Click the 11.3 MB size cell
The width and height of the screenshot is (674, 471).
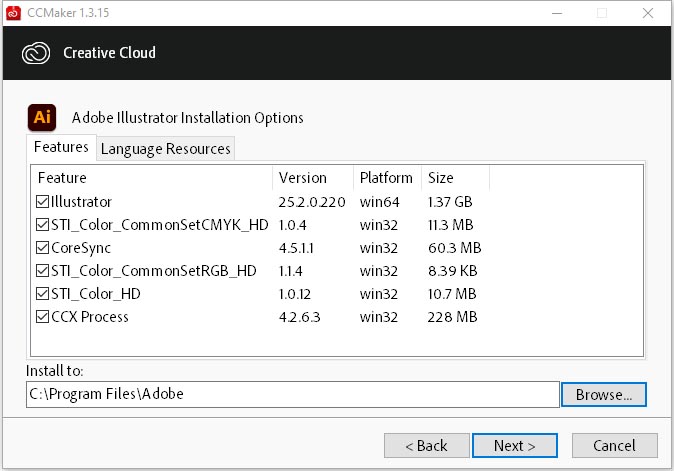[x=450, y=225]
